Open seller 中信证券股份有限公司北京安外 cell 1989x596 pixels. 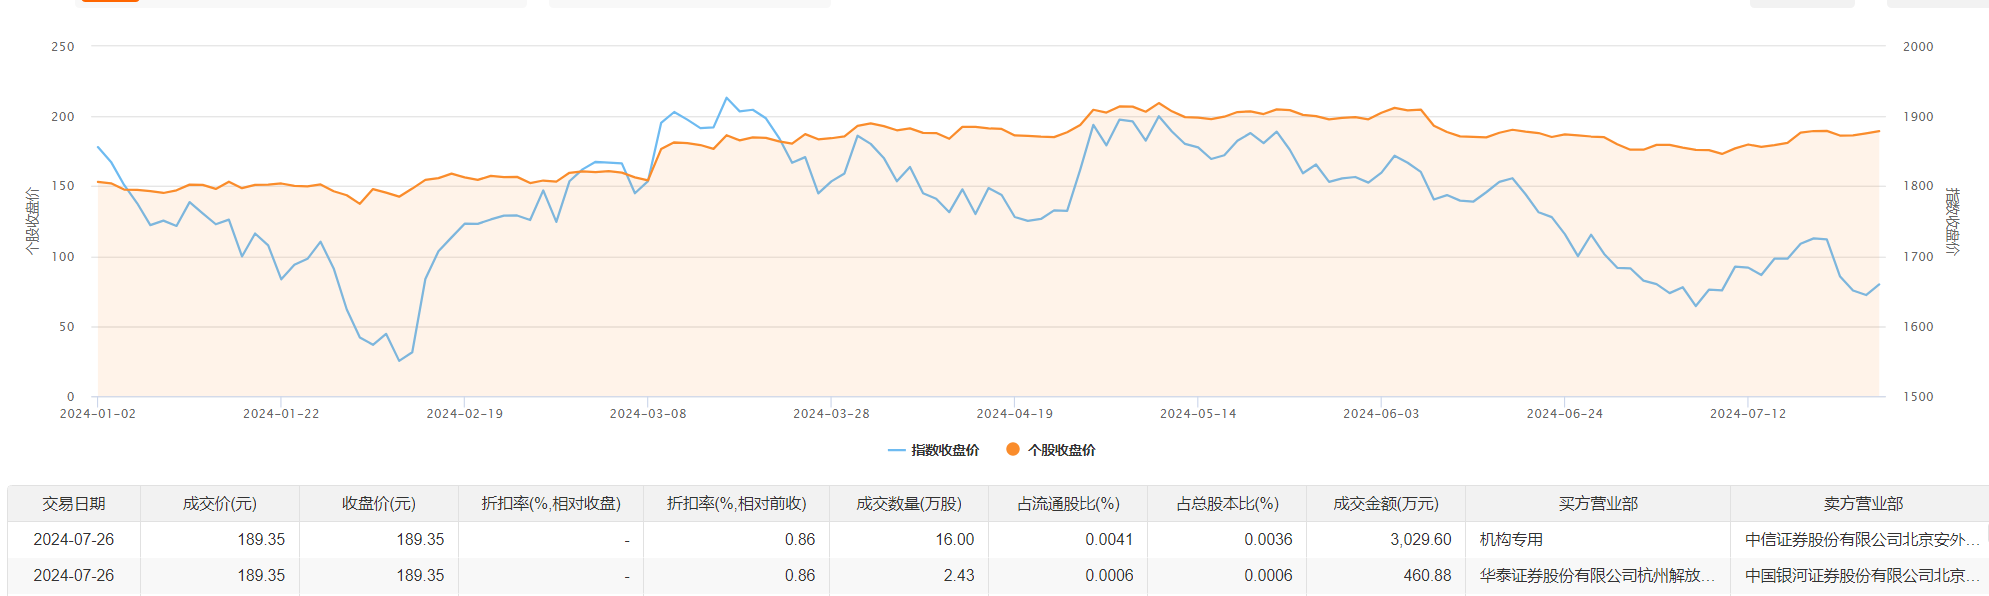tap(1862, 540)
